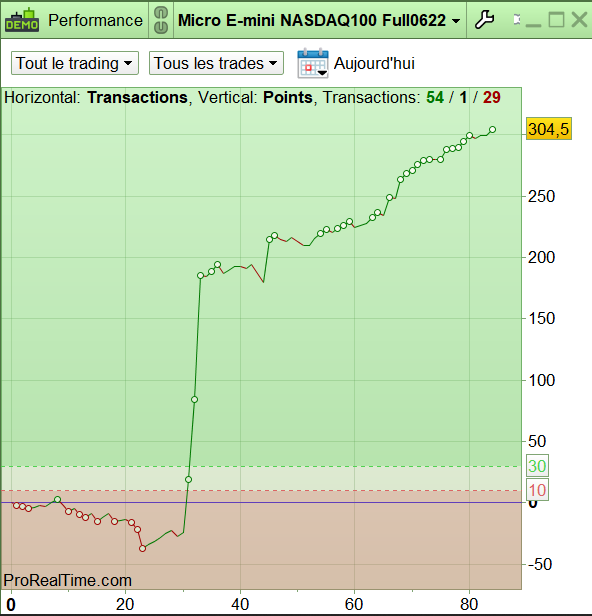Click the DEMO account icon
The image size is (592, 616).
coord(22,20)
